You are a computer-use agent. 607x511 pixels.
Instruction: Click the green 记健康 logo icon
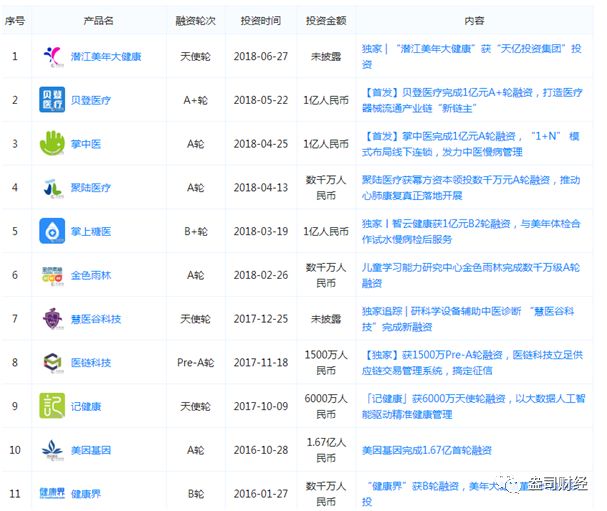click(x=53, y=406)
